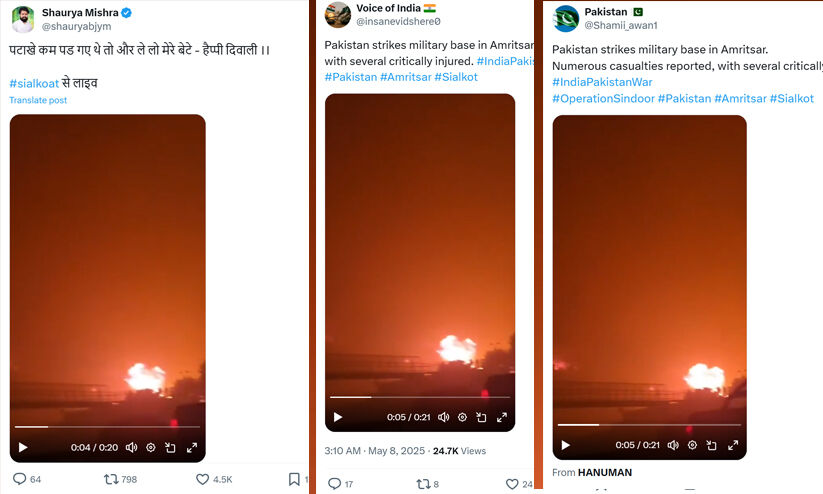
Task: Play the Pakistan account's video
Action: point(565,445)
